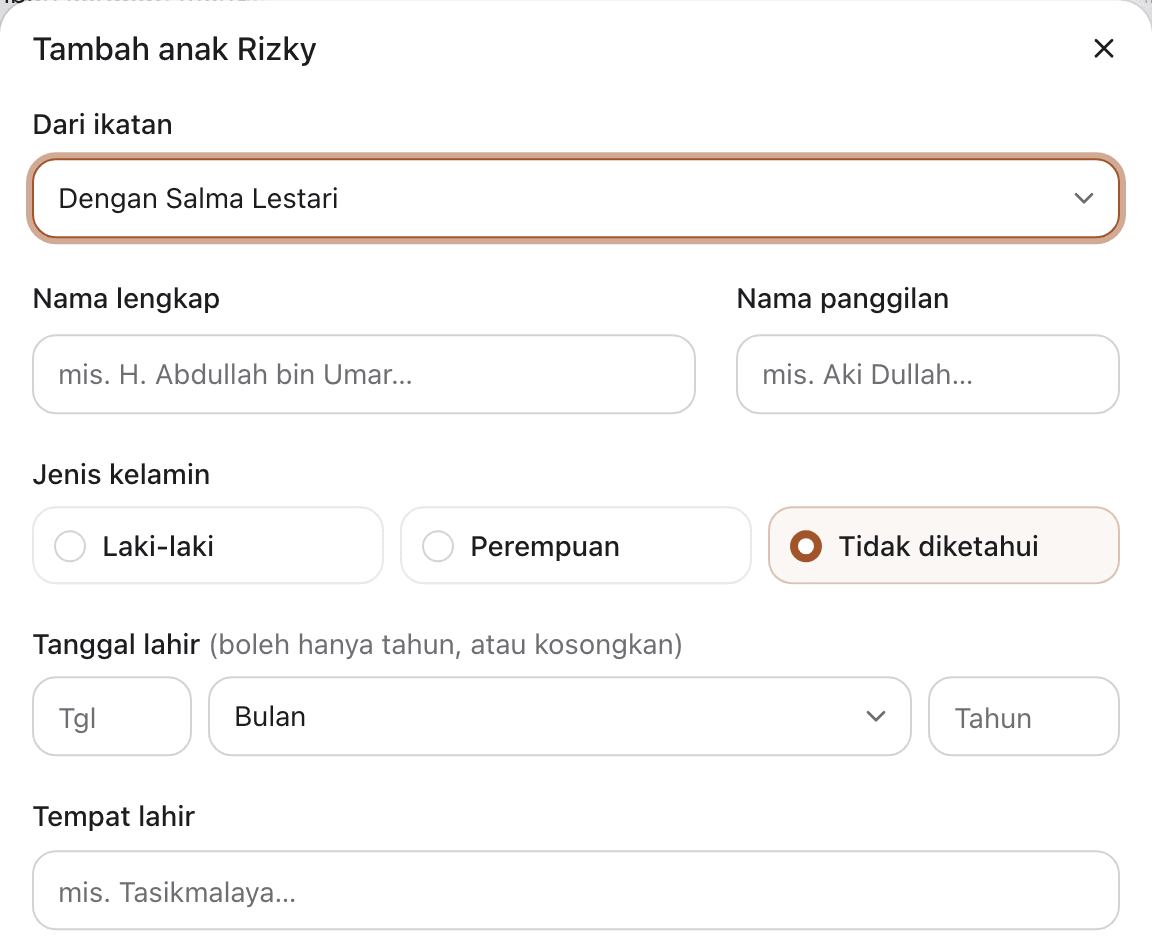Image resolution: width=1152 pixels, height=940 pixels.
Task: Click the Tambah anak Rizky title
Action: [x=175, y=49]
